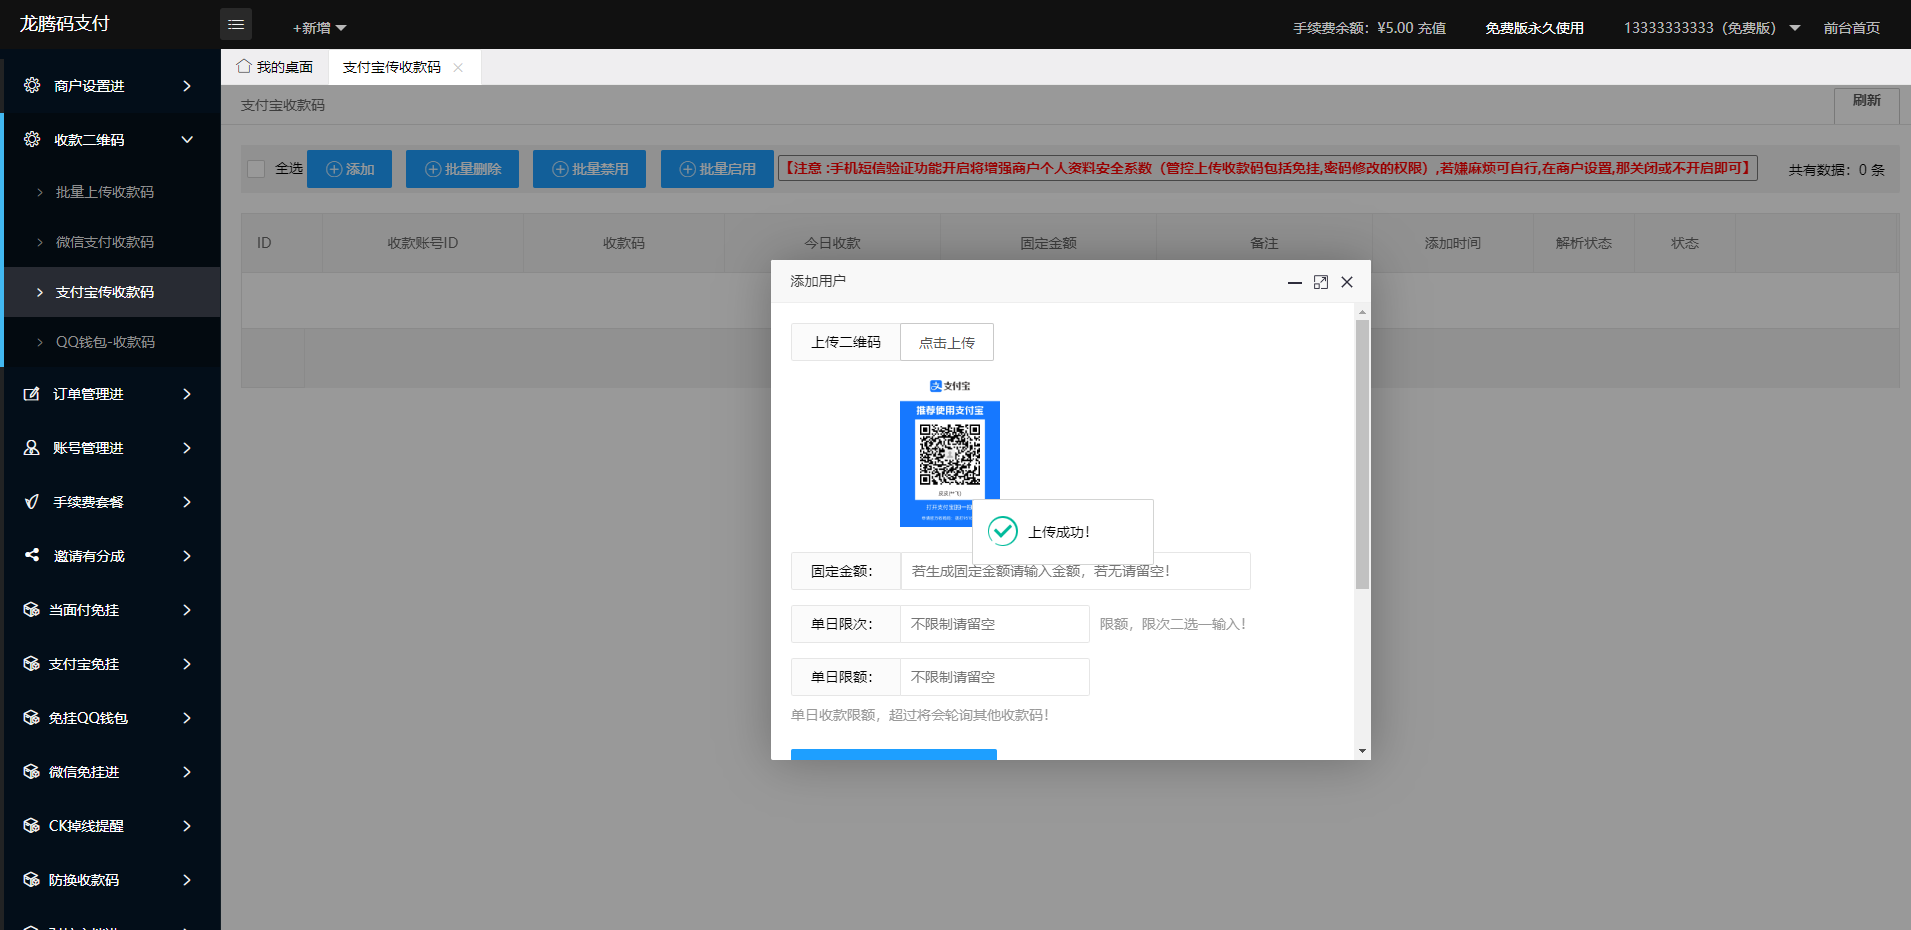Click the 手续费套餐 fee package icon
This screenshot has width=1911, height=930.
point(31,502)
